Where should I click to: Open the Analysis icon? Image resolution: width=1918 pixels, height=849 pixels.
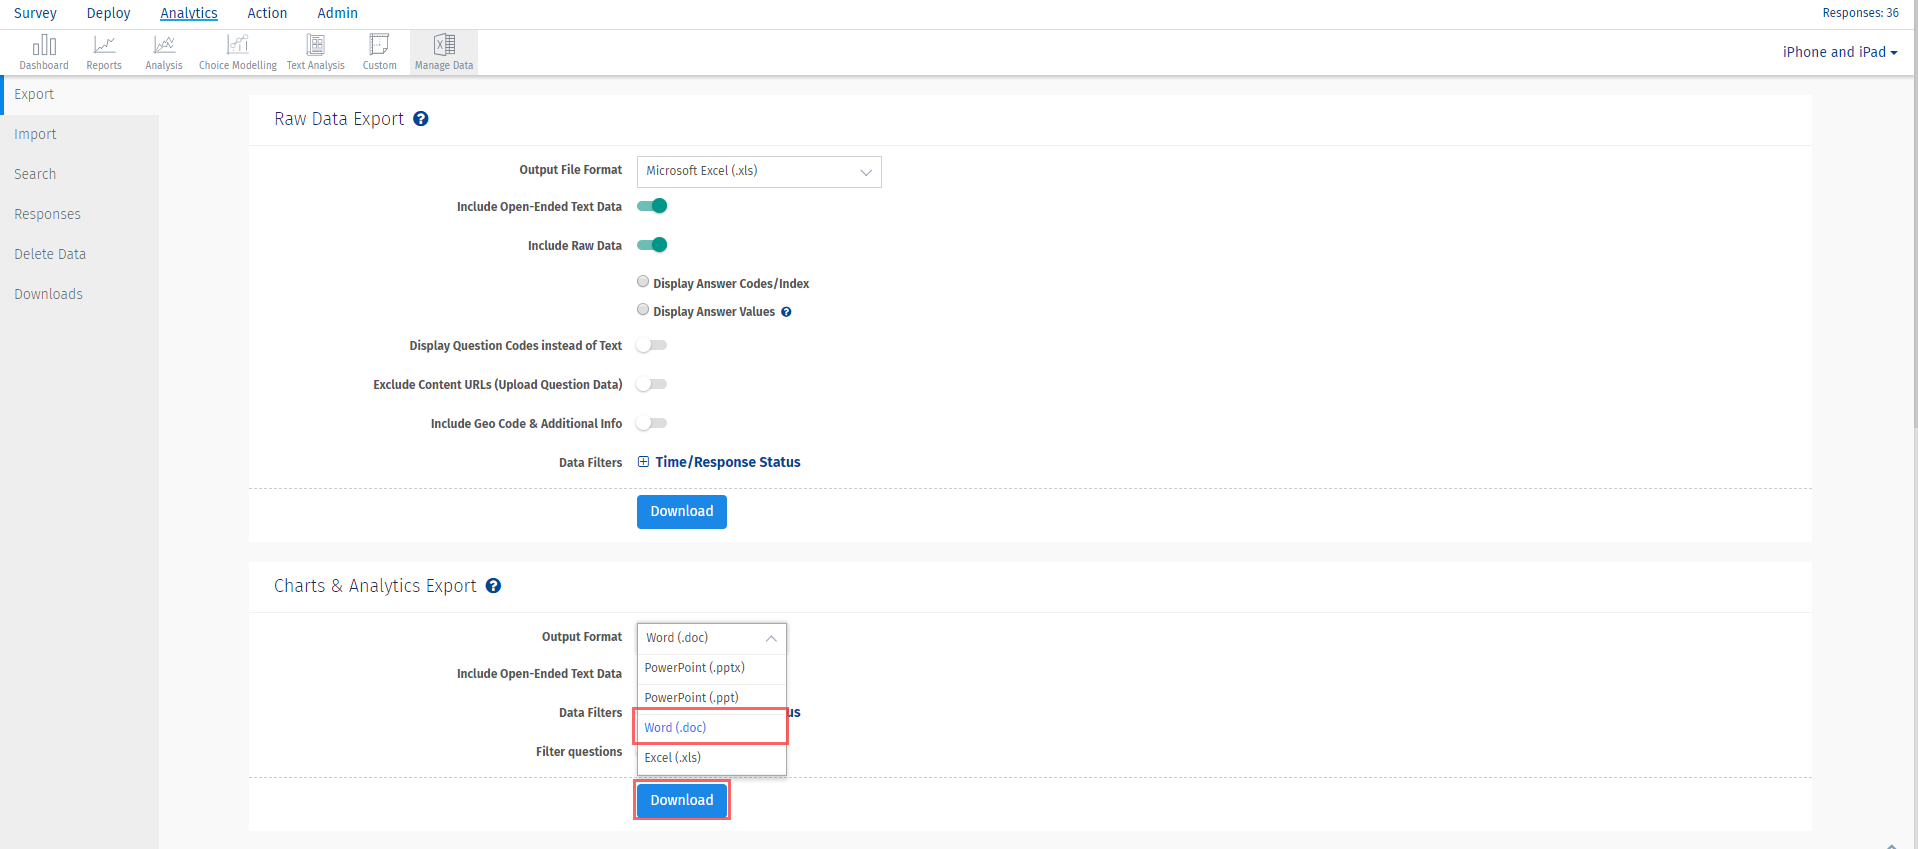164,52
